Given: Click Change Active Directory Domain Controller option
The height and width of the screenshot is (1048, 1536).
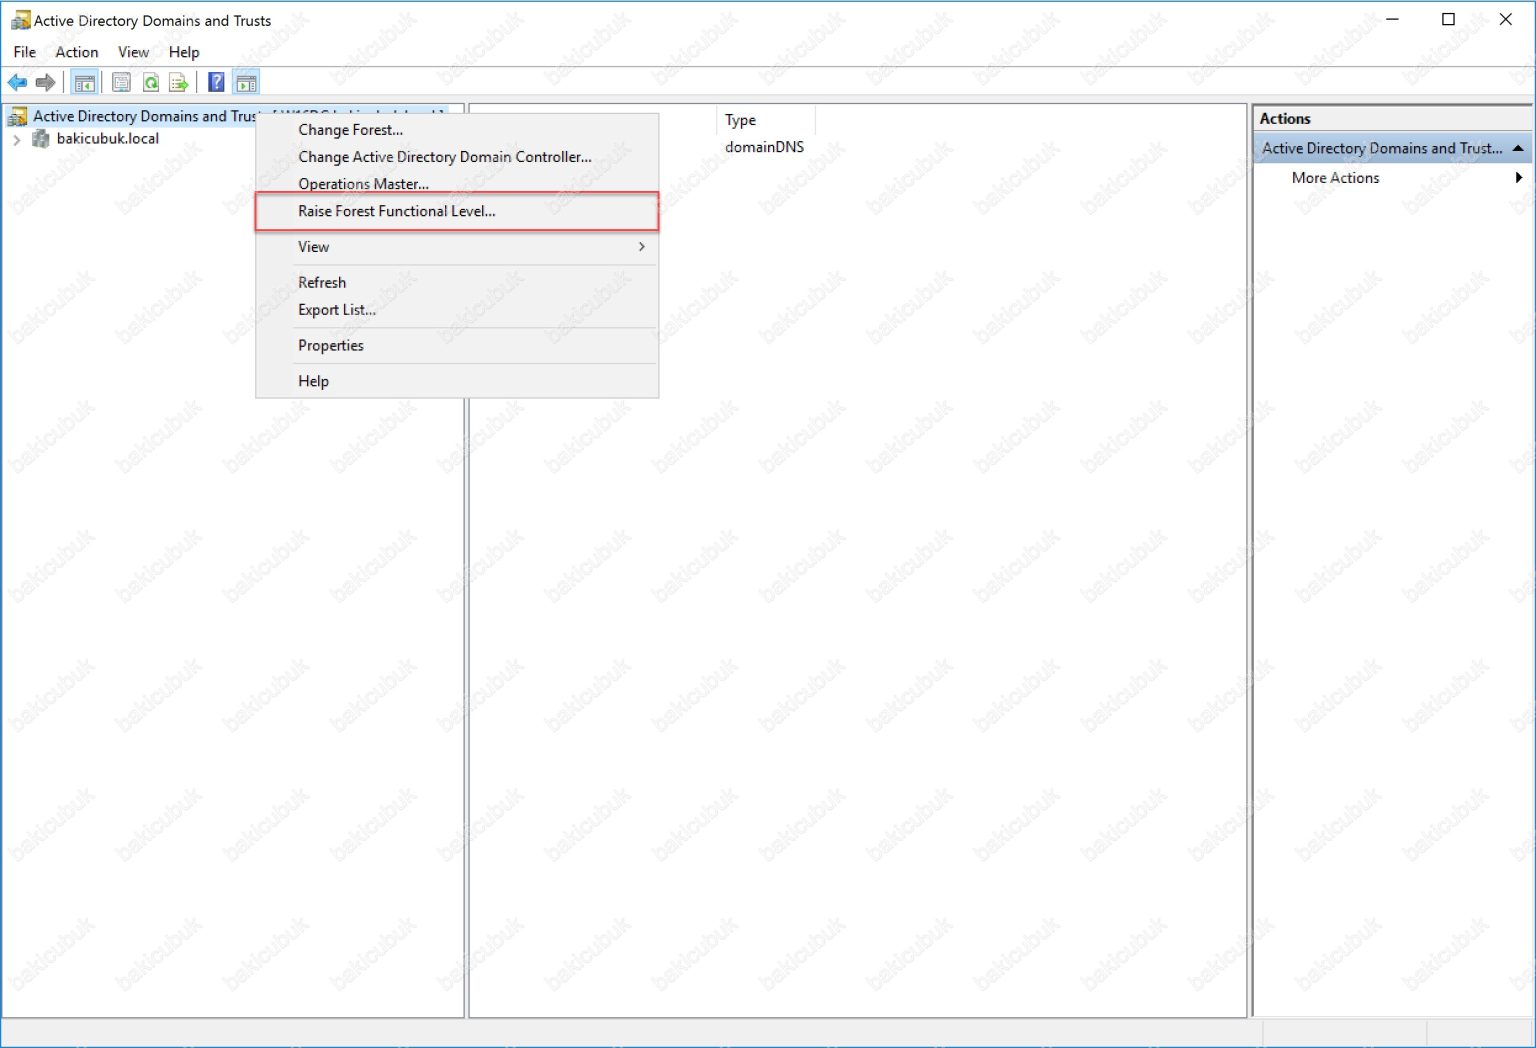Looking at the screenshot, I should [444, 157].
